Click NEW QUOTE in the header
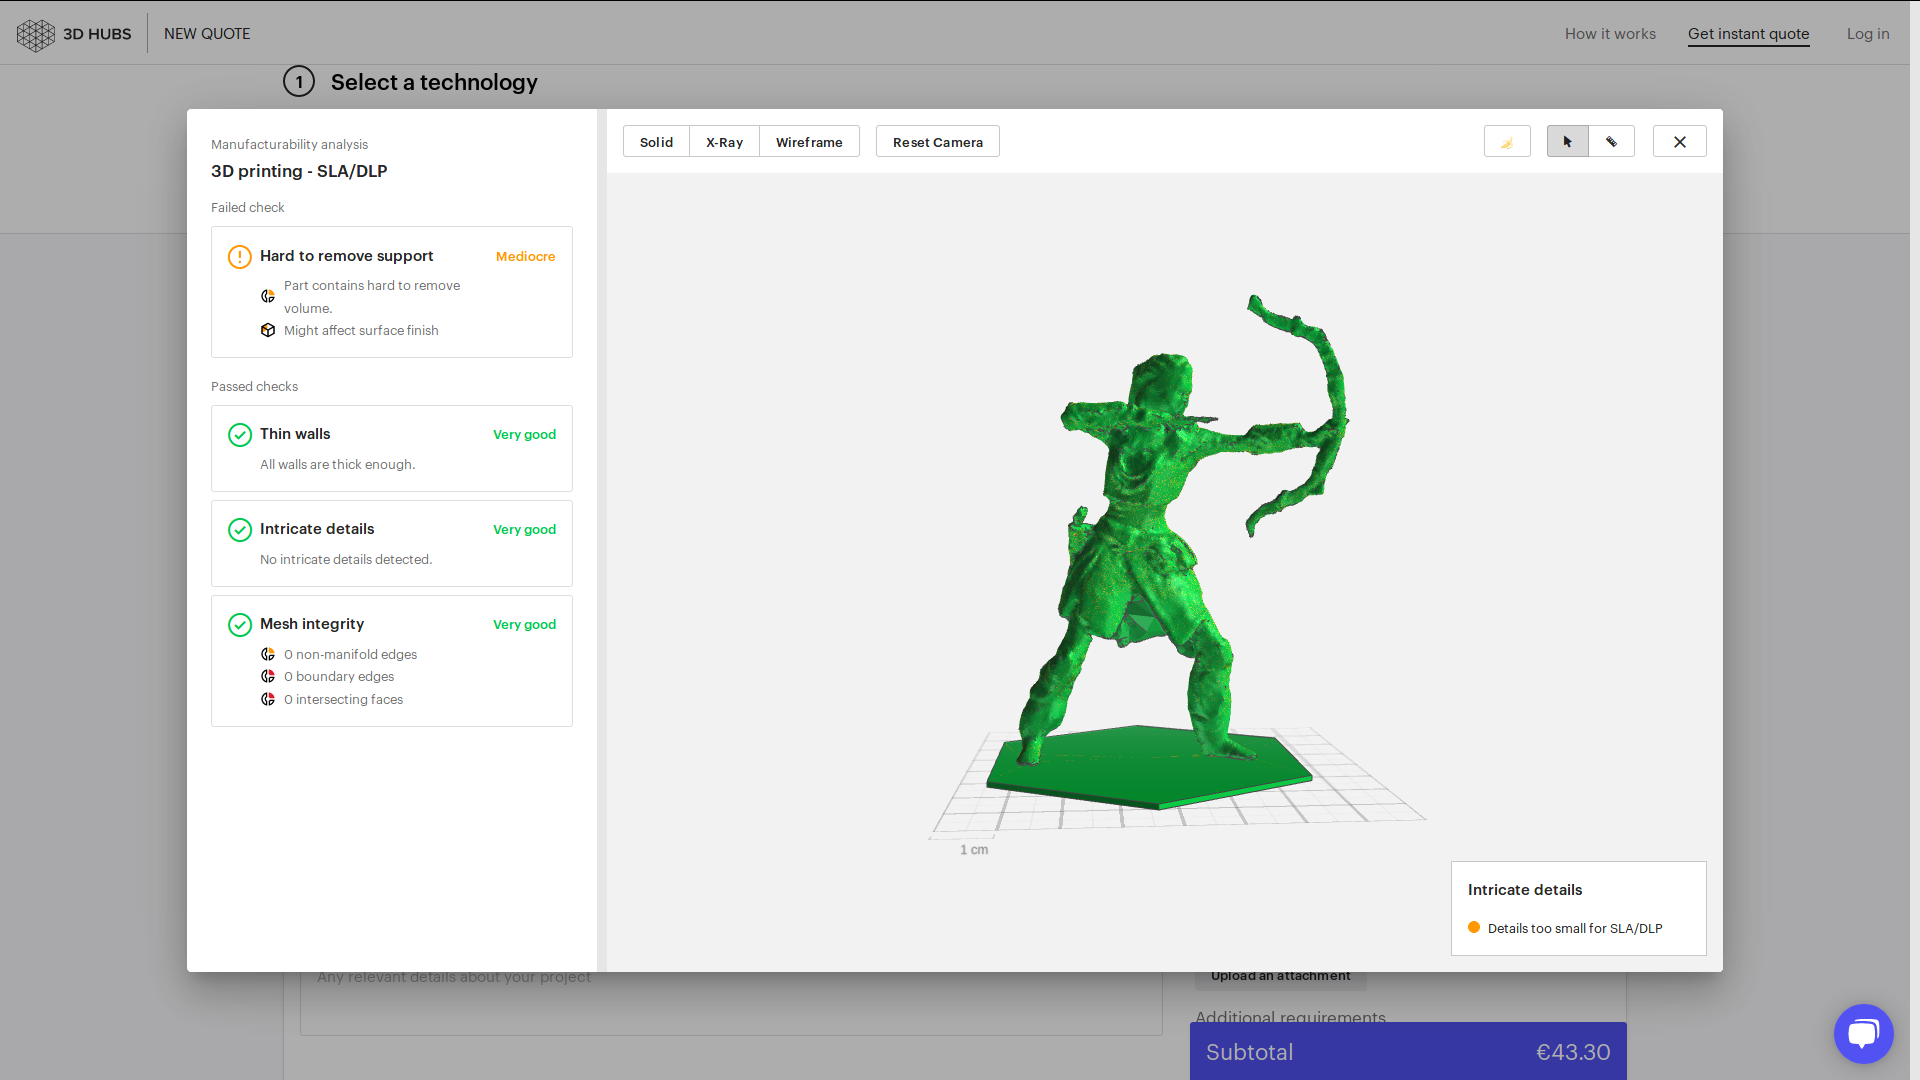Viewport: 1920px width, 1080px height. (207, 34)
